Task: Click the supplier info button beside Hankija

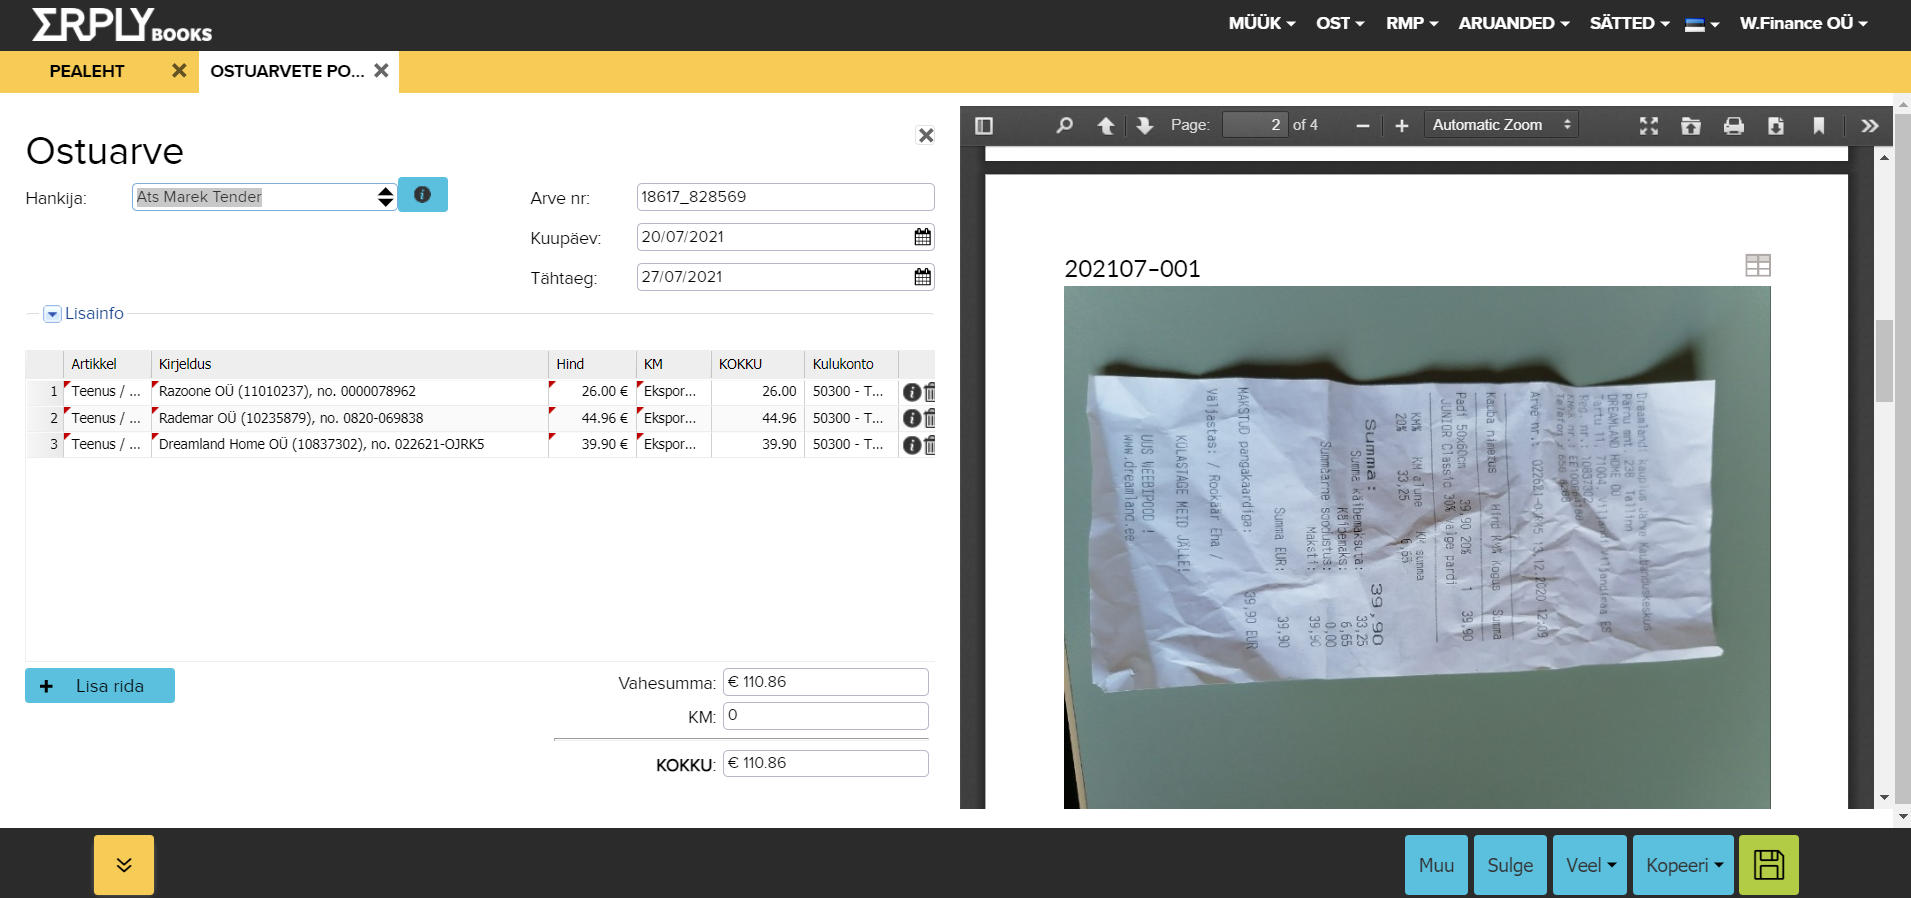Action: pos(423,195)
